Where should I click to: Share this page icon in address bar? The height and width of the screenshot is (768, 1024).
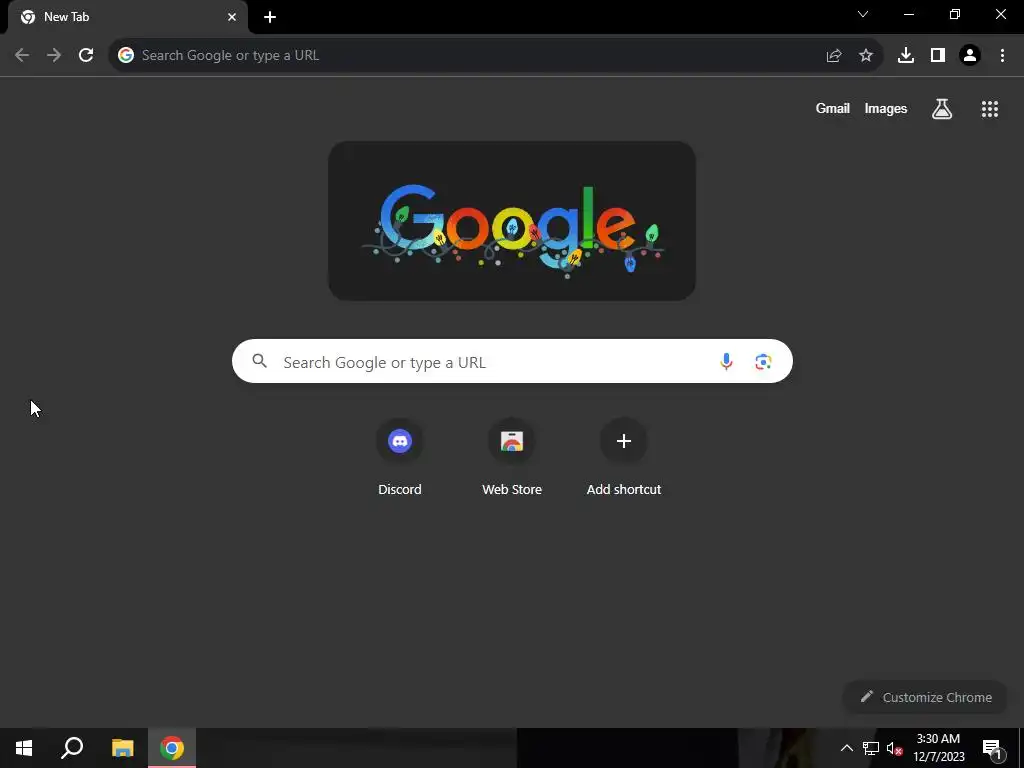coord(834,56)
